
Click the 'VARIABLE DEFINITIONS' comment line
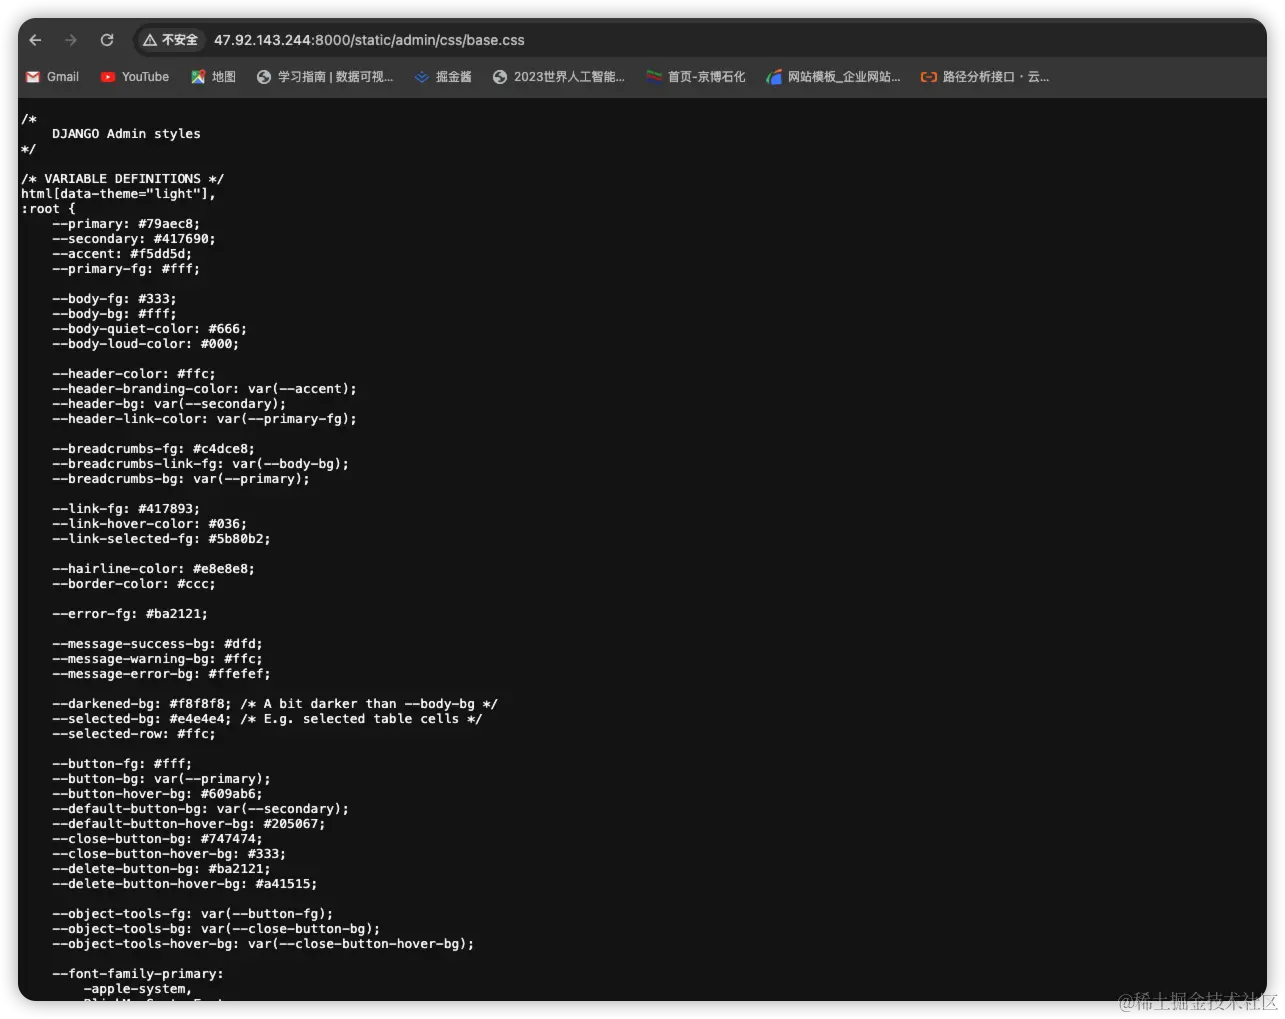(x=122, y=179)
